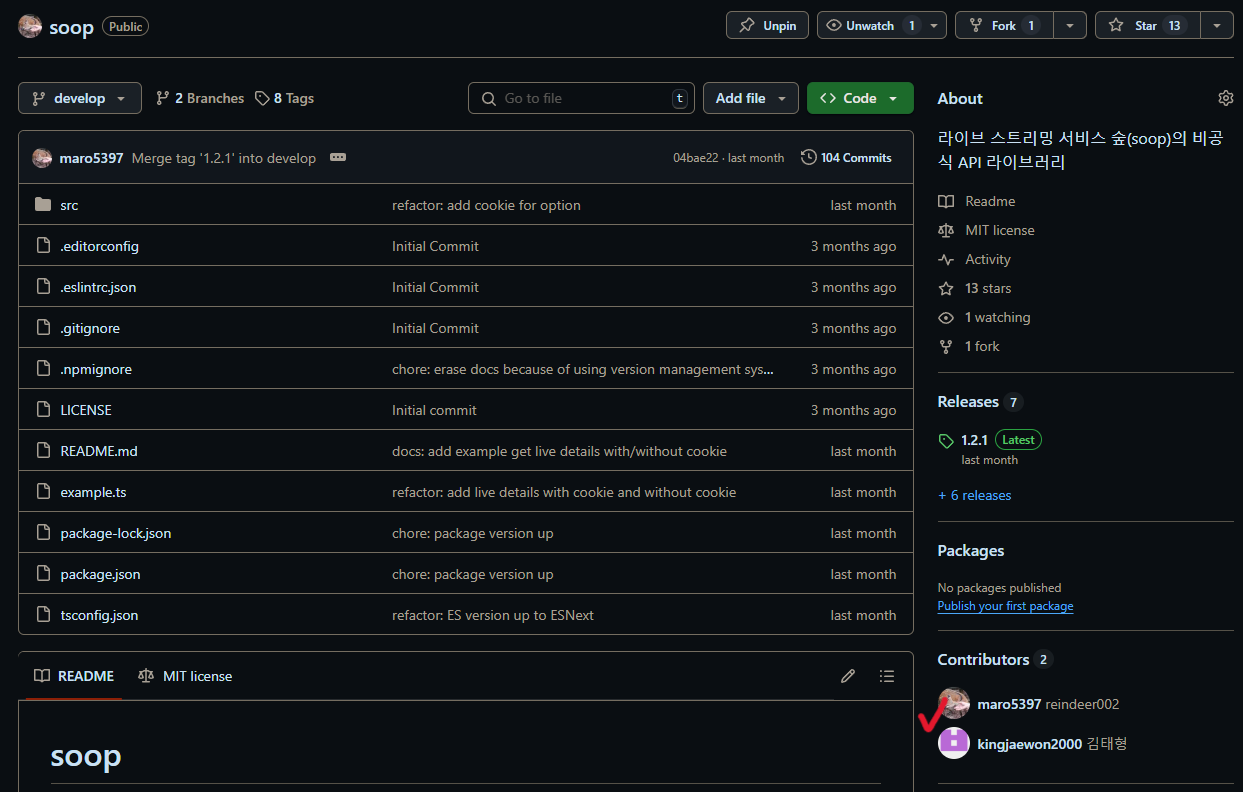Open the Contributors heading link
The width and height of the screenshot is (1243, 792).
pos(983,659)
